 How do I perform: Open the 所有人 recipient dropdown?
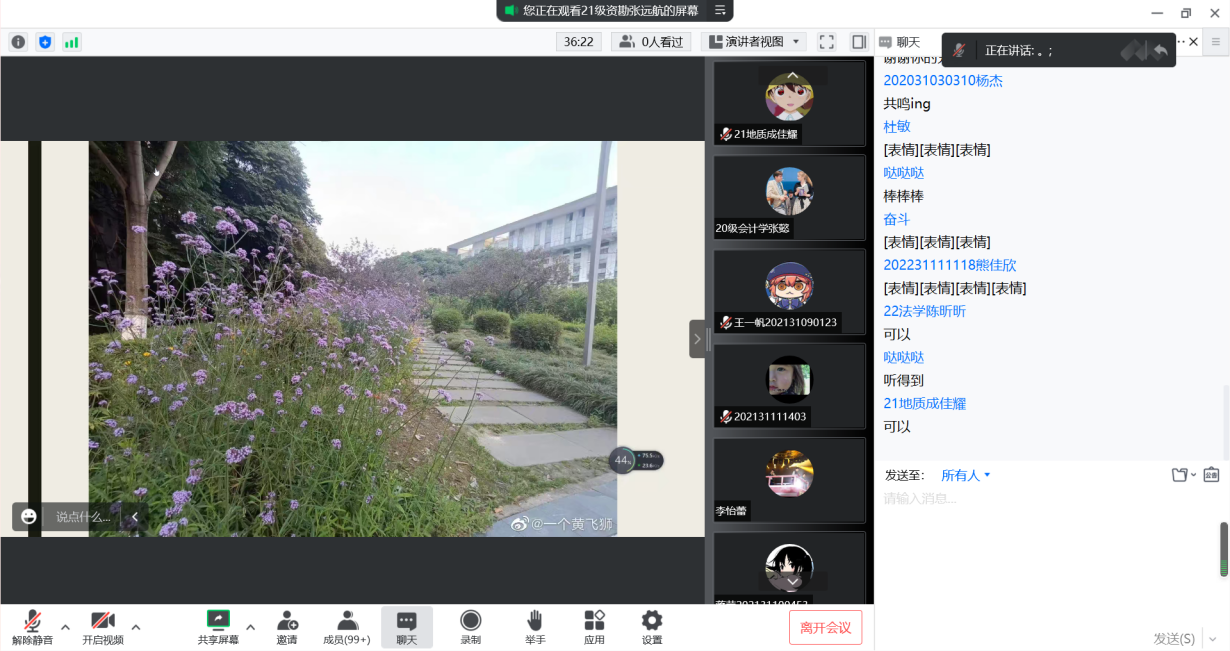coord(965,475)
